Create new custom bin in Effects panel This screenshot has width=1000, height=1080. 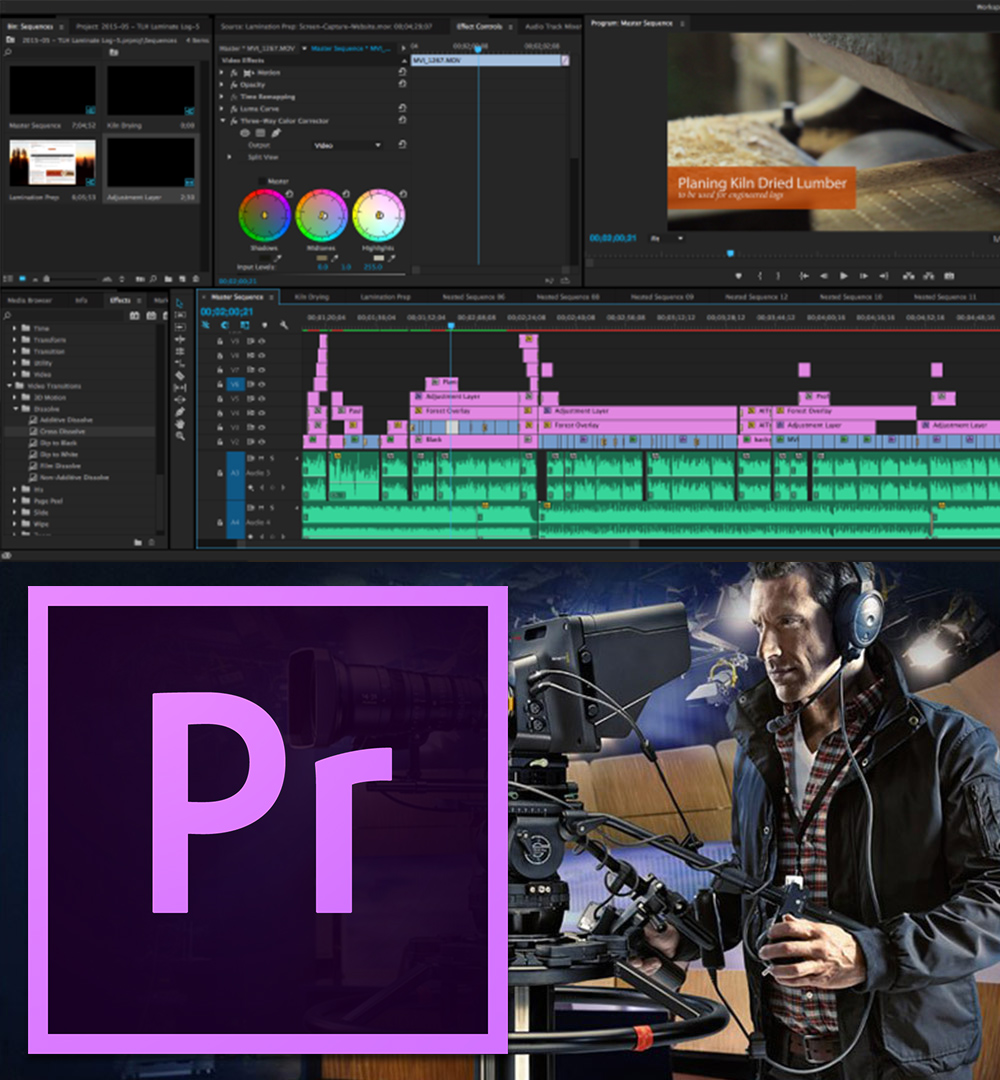click(138, 543)
